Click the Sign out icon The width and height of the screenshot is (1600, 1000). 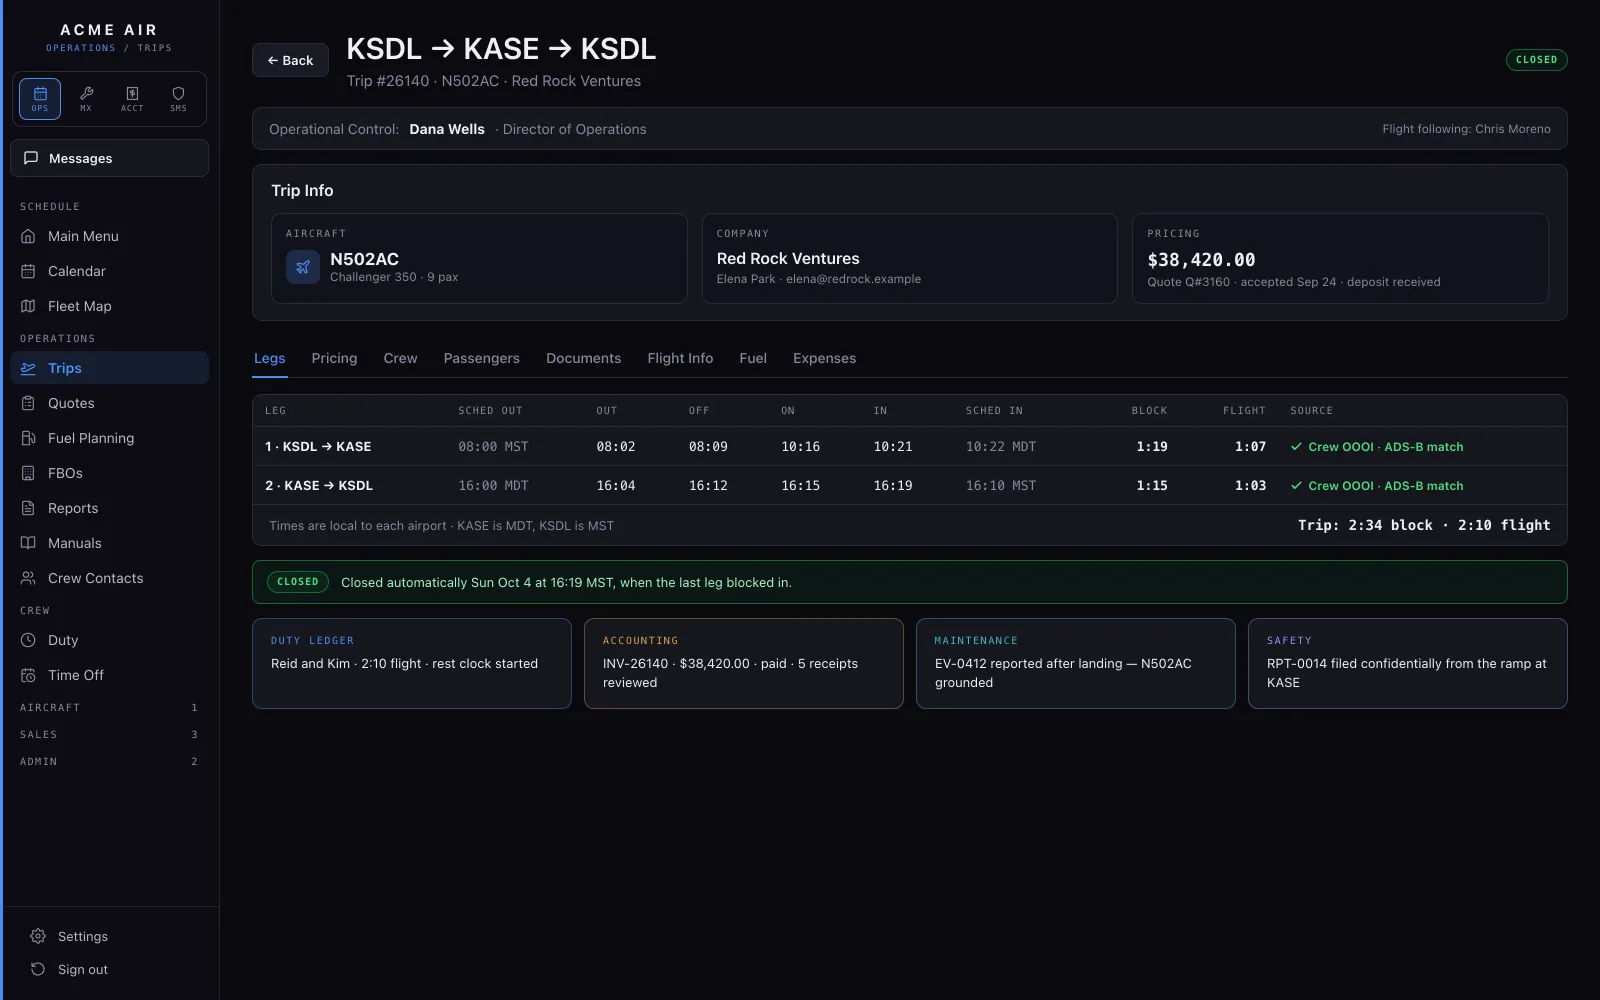pos(38,969)
